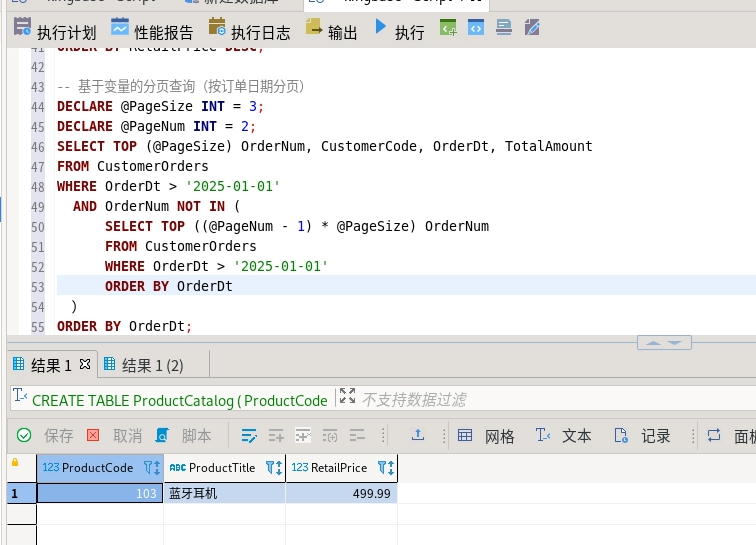Click the 脚本 script button

184,436
